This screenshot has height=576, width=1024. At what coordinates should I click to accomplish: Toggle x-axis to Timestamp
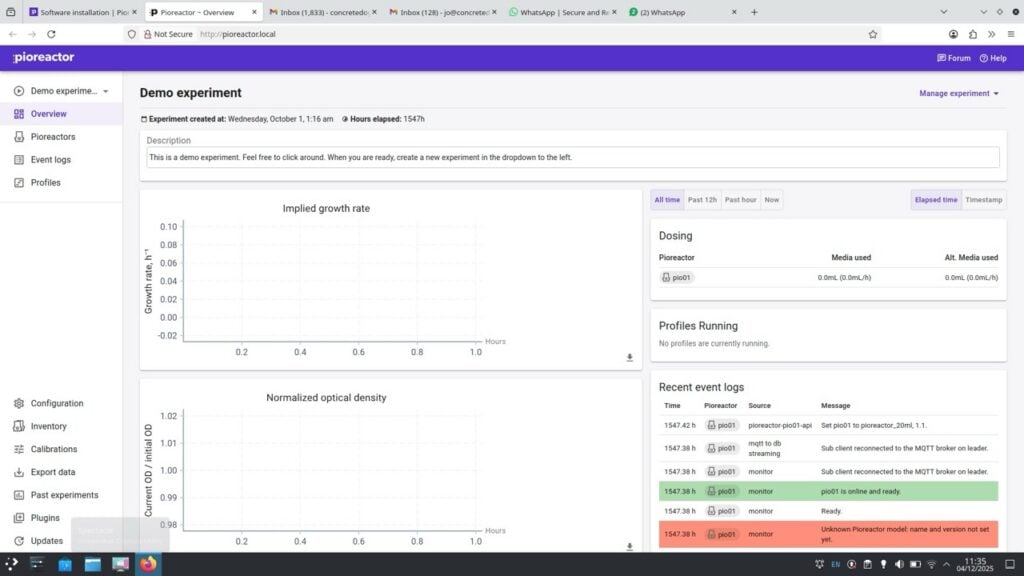coord(983,200)
